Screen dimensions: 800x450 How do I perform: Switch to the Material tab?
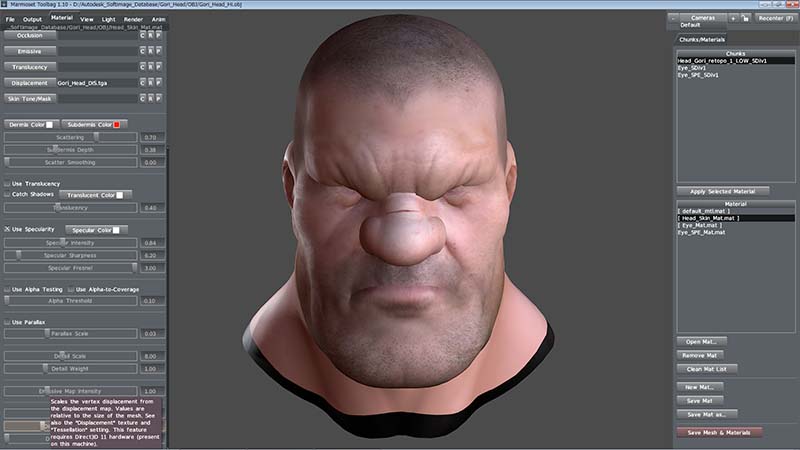[62, 18]
